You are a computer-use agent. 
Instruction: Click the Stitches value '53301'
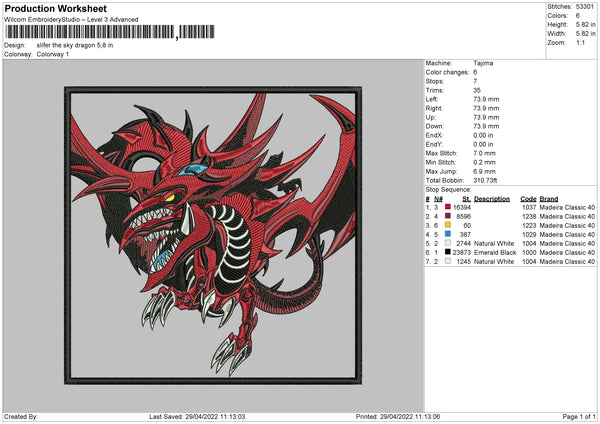(x=585, y=7)
